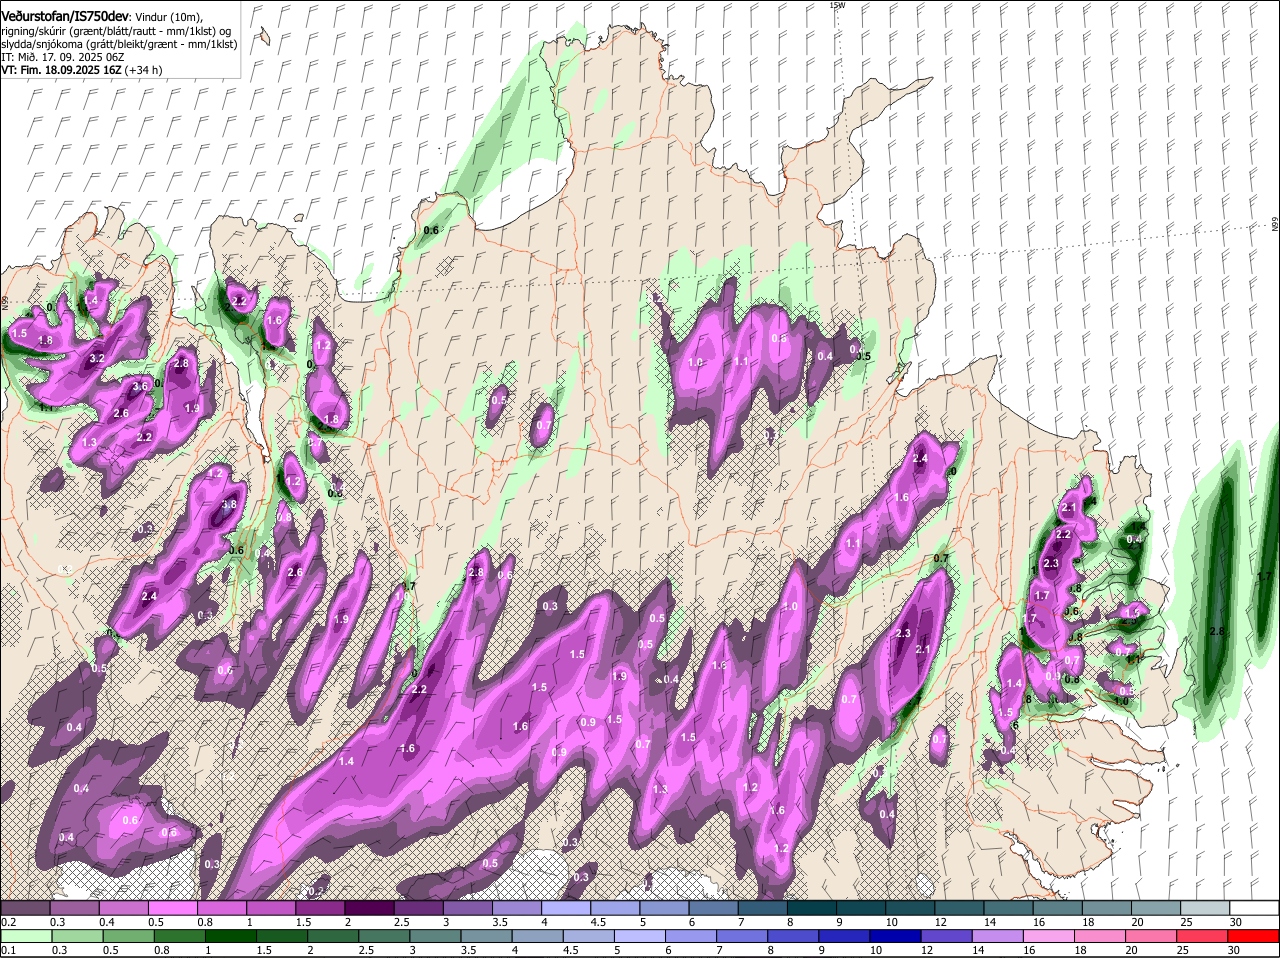The image size is (1280, 958).
Task: Click the 2.8 rain value offshore east
Action: click(1217, 631)
